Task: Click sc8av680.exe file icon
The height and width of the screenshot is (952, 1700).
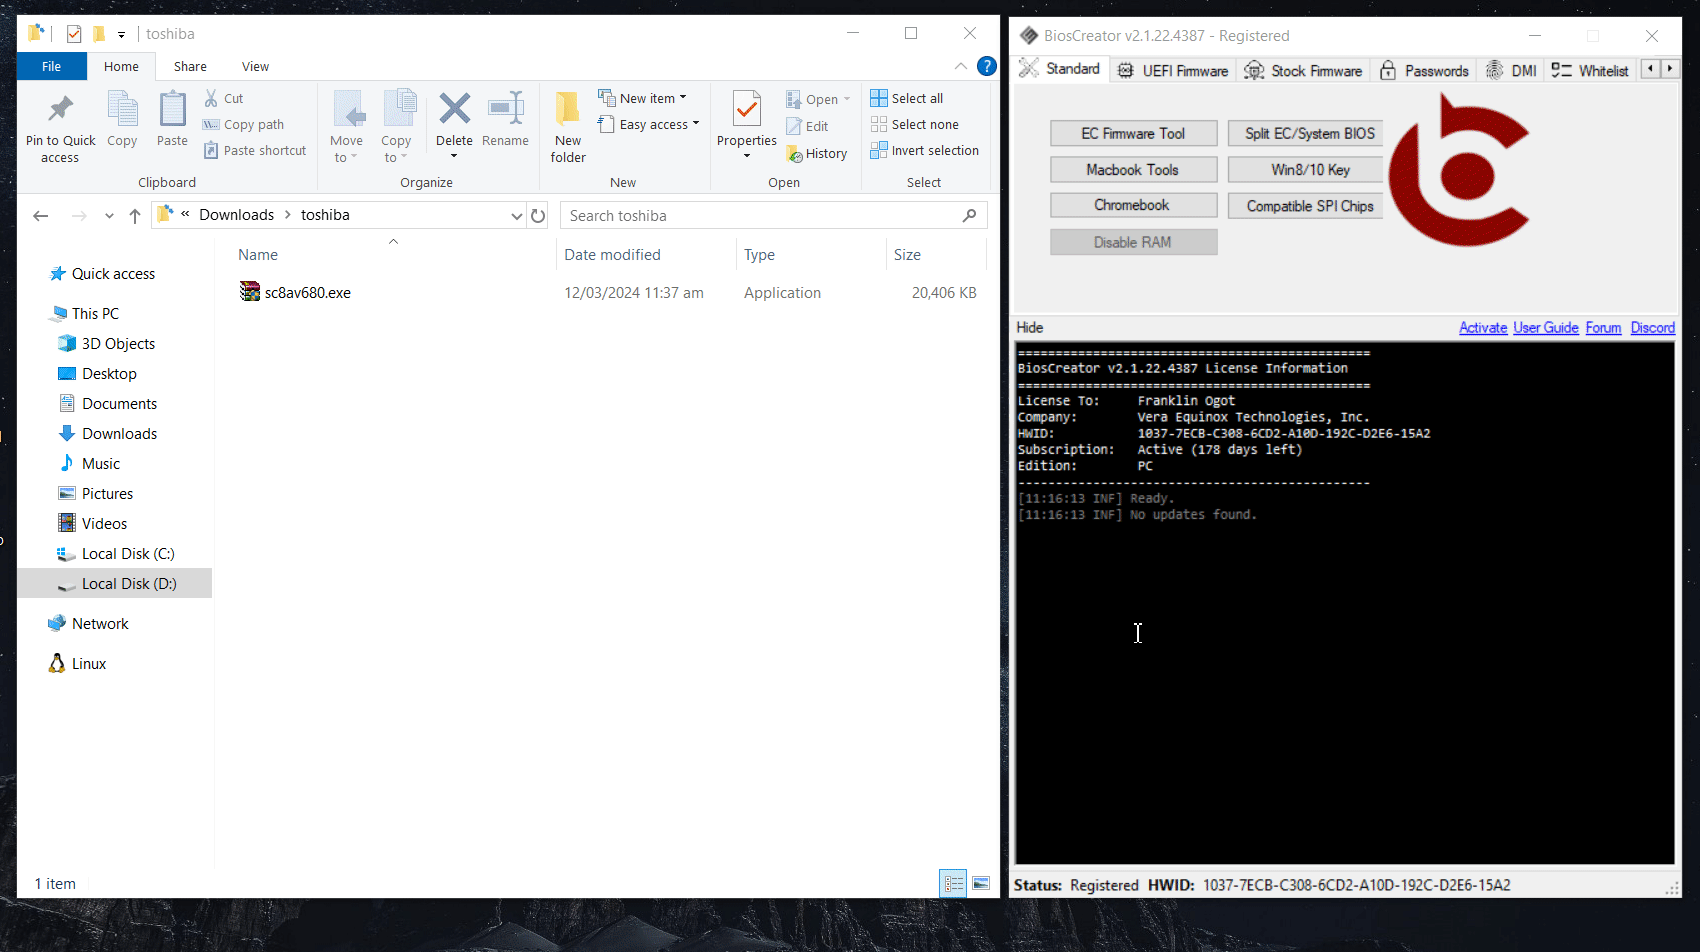Action: [x=250, y=292]
